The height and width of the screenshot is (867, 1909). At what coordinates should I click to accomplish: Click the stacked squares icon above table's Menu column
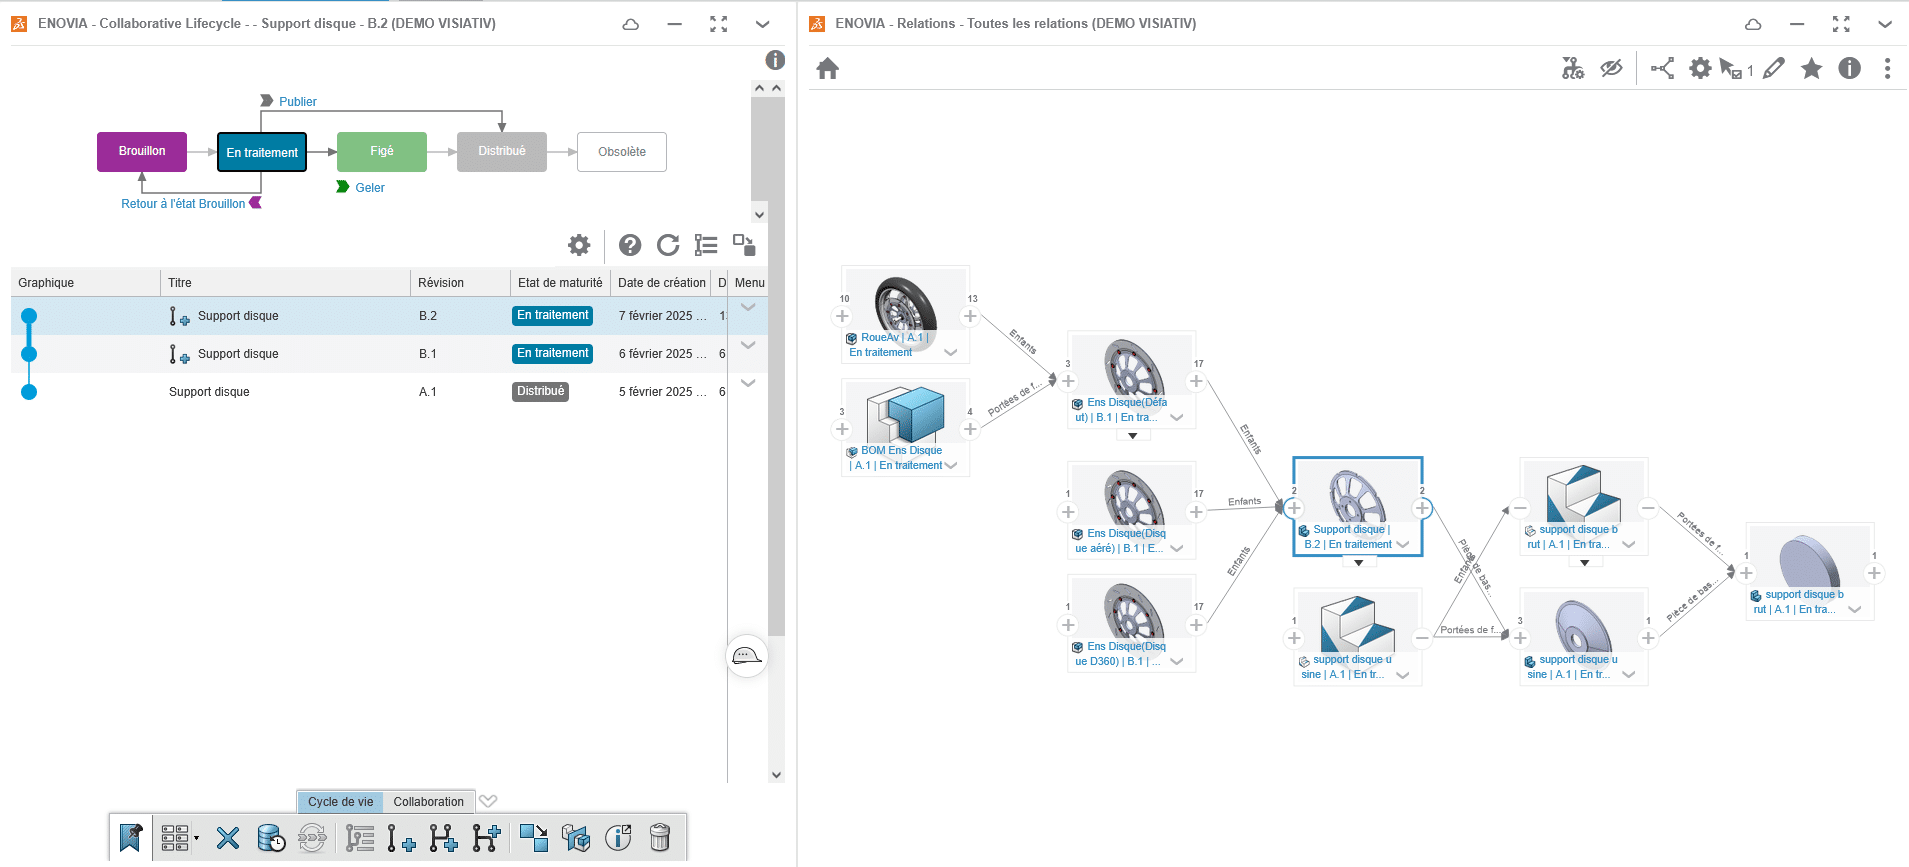pos(744,245)
